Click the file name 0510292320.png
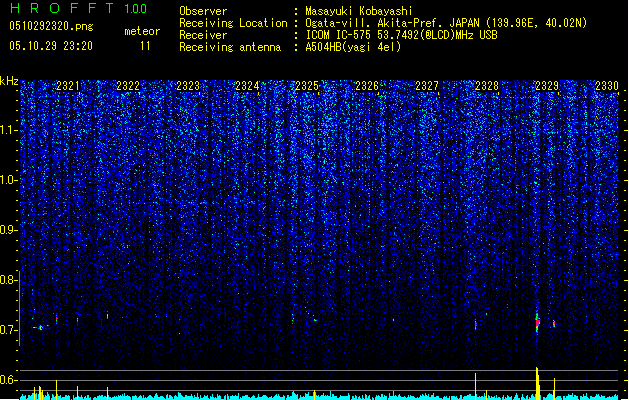The height and width of the screenshot is (400, 629). (51, 27)
